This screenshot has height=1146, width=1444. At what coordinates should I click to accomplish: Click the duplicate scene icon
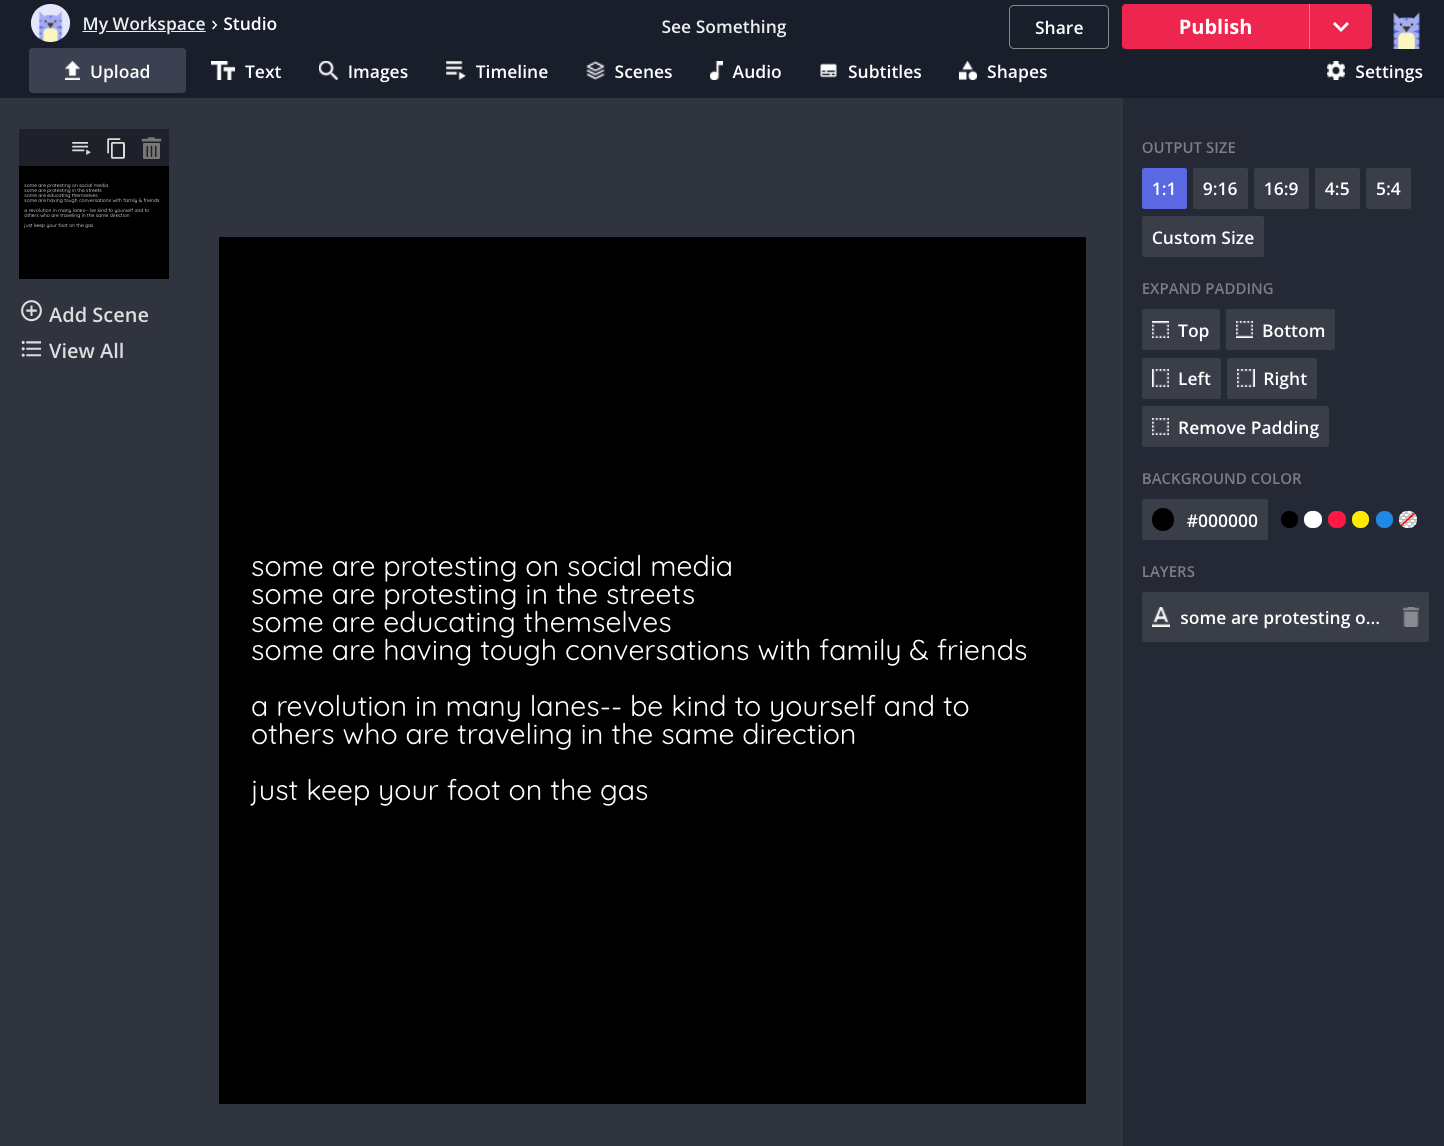tap(116, 149)
